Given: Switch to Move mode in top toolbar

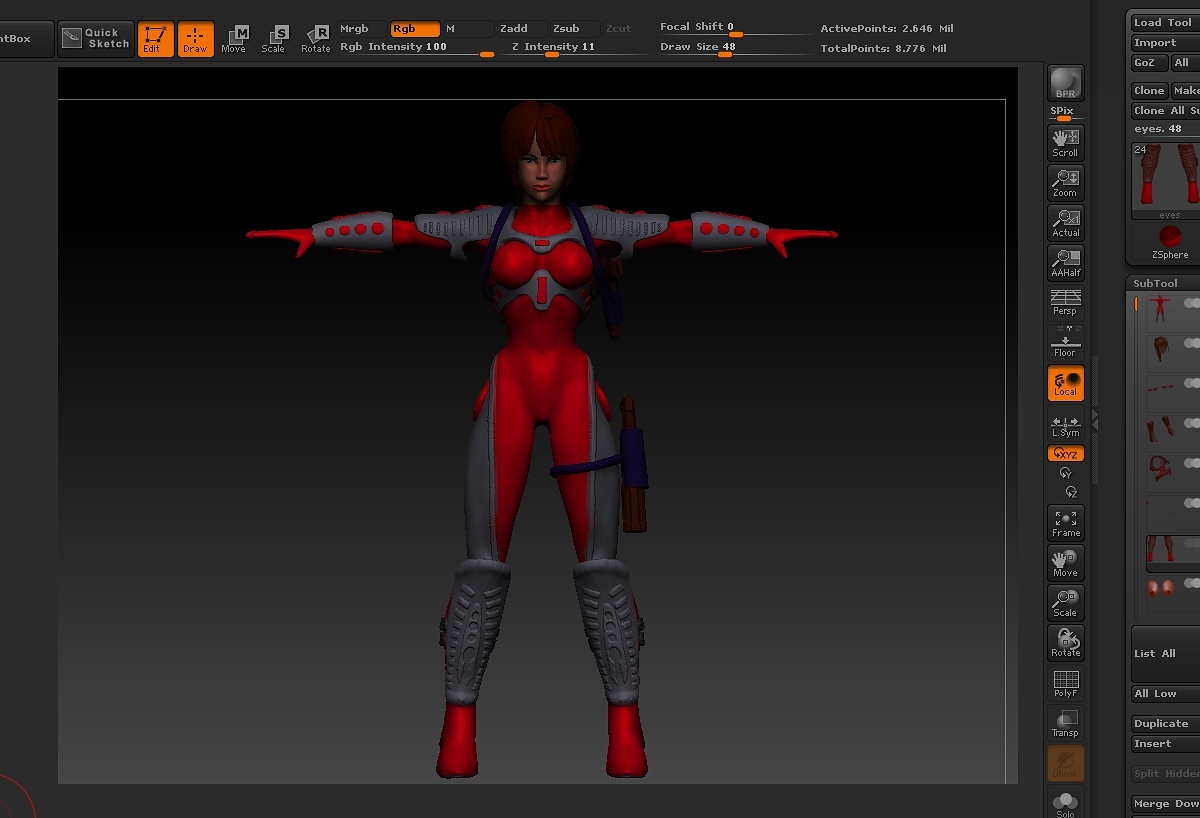Looking at the screenshot, I should pyautogui.click(x=234, y=39).
